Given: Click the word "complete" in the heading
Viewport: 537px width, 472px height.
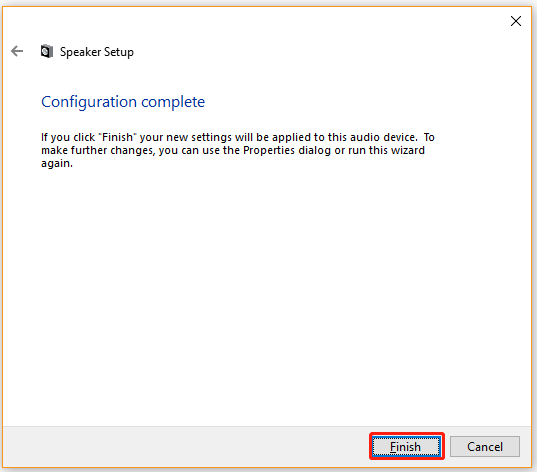Looking at the screenshot, I should pos(173,102).
